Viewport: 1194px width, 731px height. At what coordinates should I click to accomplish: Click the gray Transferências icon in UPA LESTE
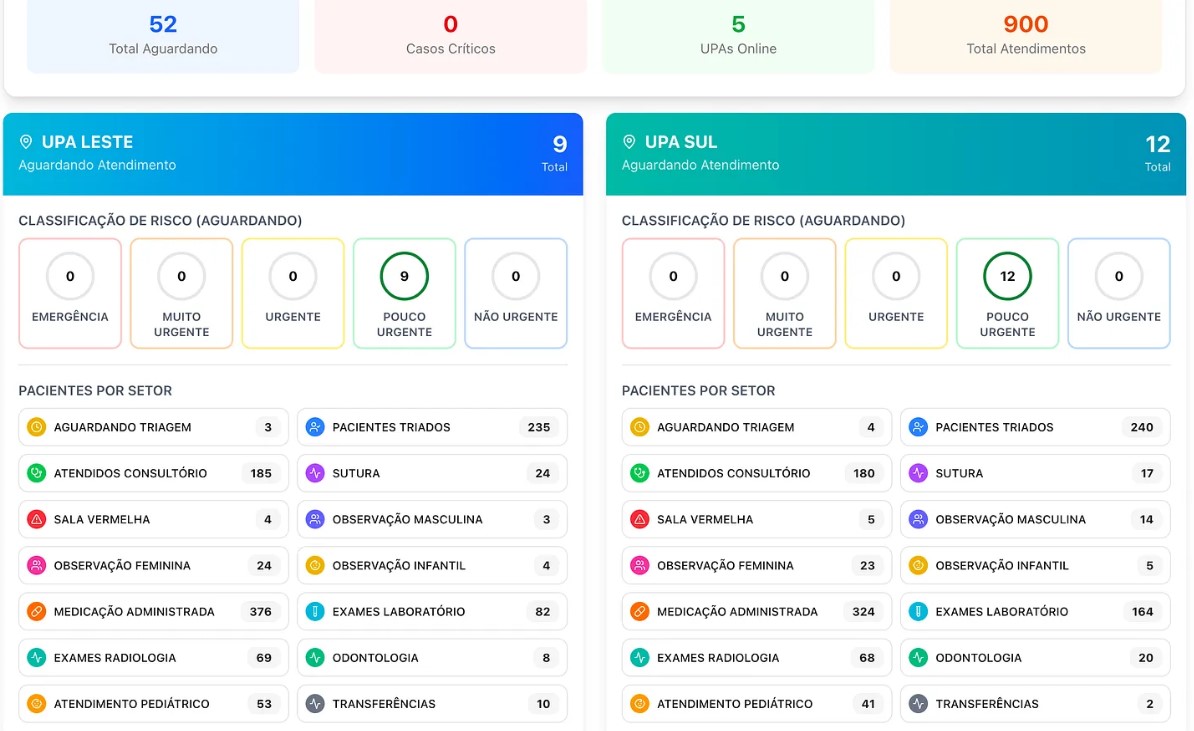(315, 703)
